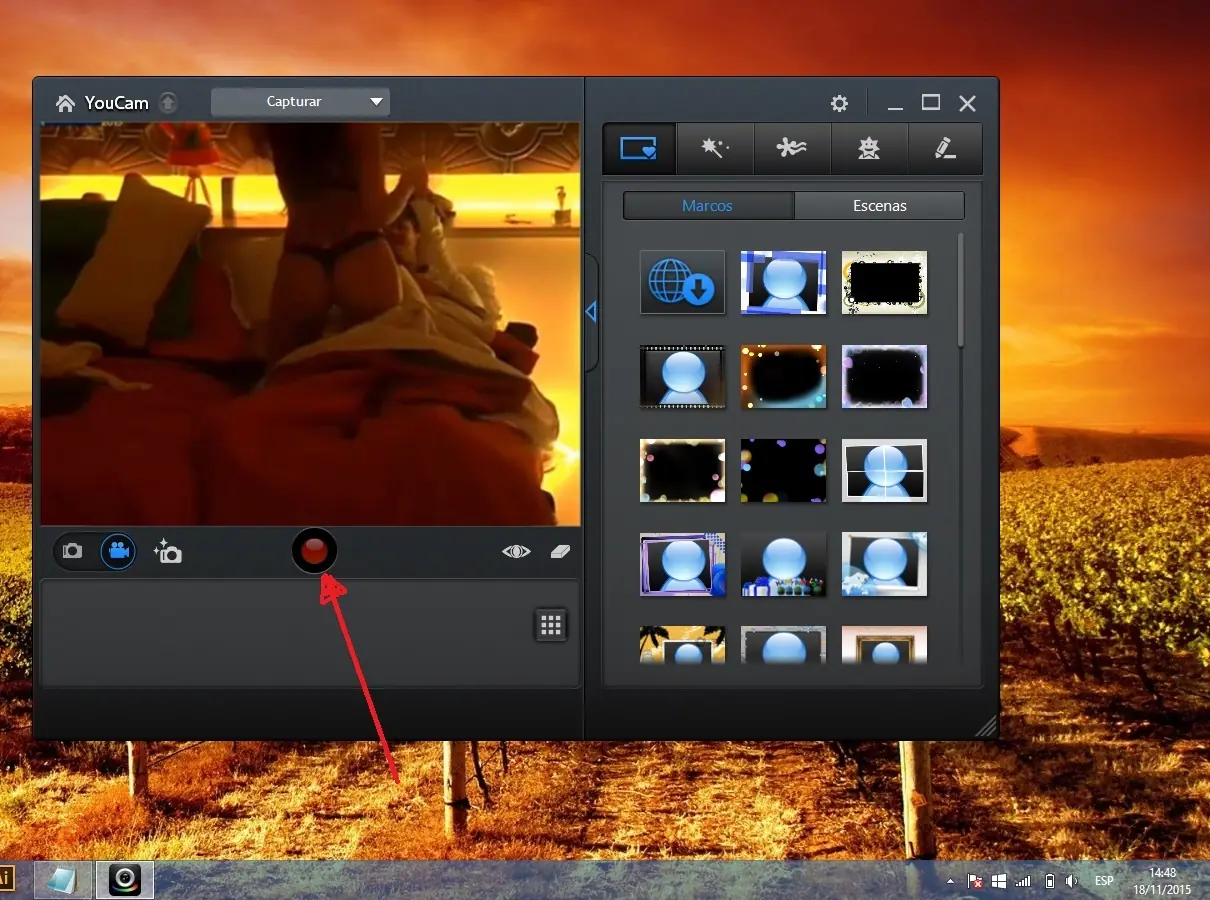The height and width of the screenshot is (900, 1210).
Task: Apply the colorful bokeh dots frame
Action: pos(783,470)
